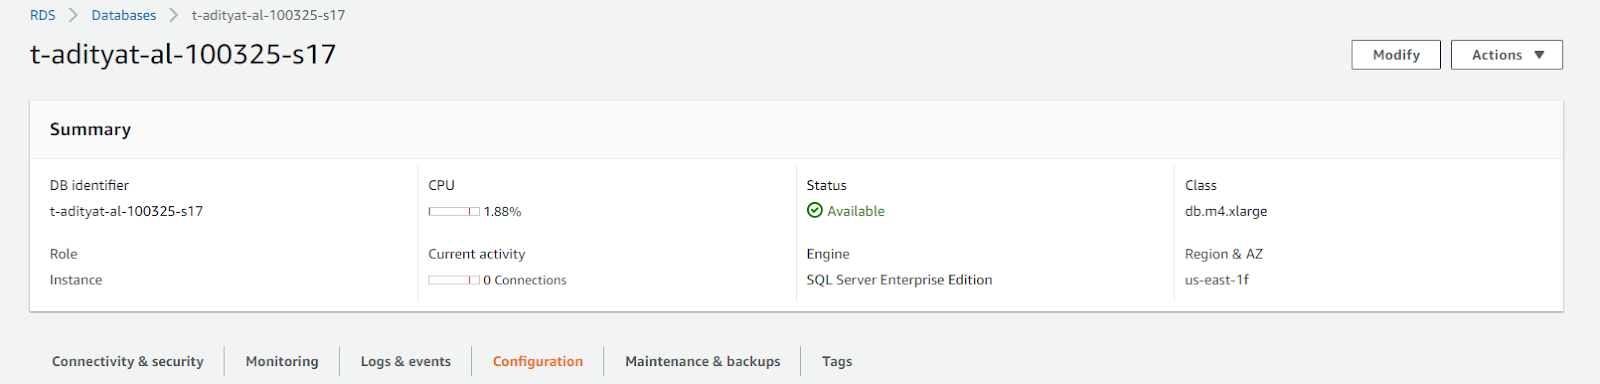Click SQL Server Enterprise Edition engine text

(899, 280)
